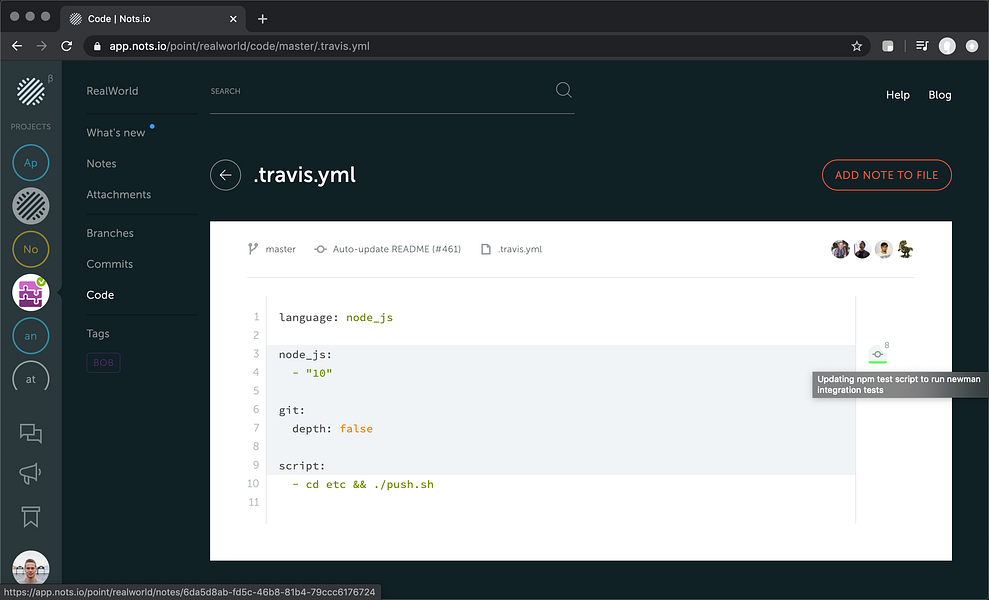The width and height of the screenshot is (989, 600).
Task: Click the file icon beside .travis.yml
Action: click(486, 249)
